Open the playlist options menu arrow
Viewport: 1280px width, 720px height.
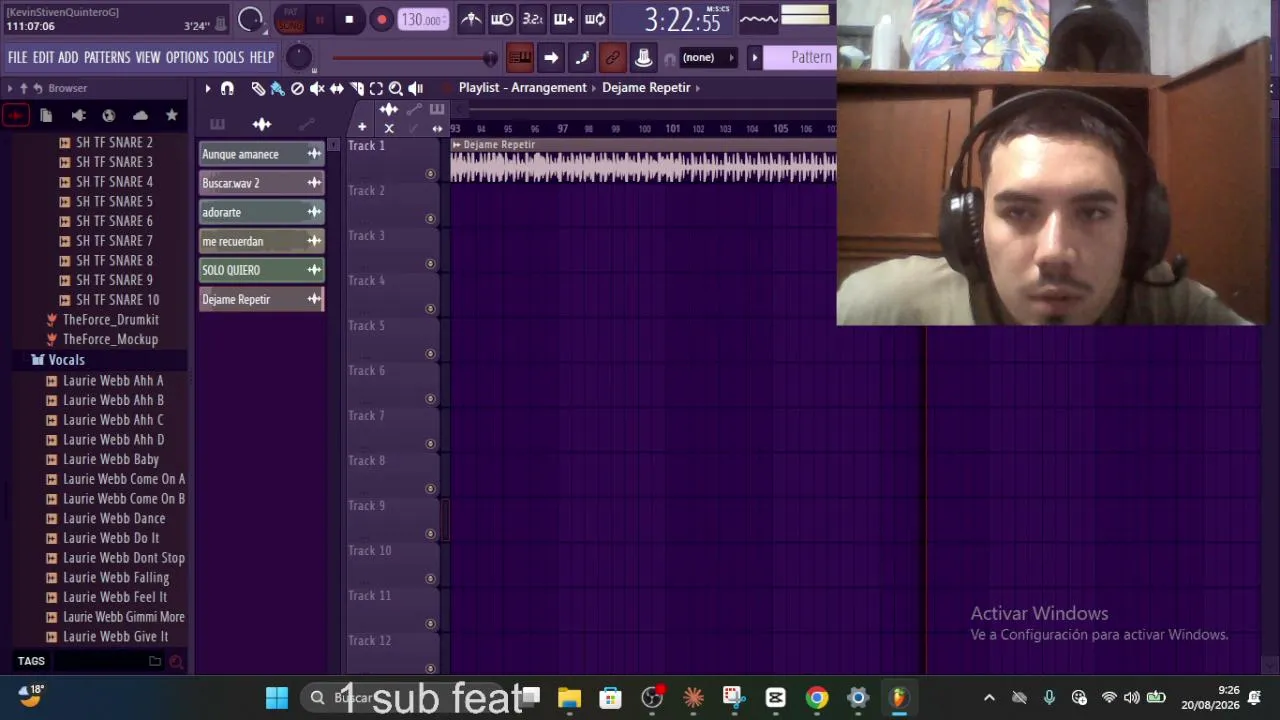(208, 88)
